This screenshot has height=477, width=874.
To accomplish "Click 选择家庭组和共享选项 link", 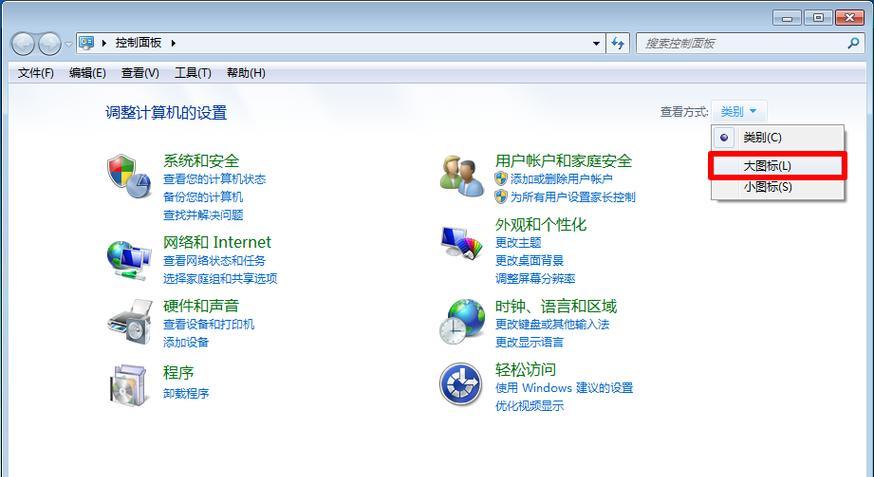I will coord(220,279).
